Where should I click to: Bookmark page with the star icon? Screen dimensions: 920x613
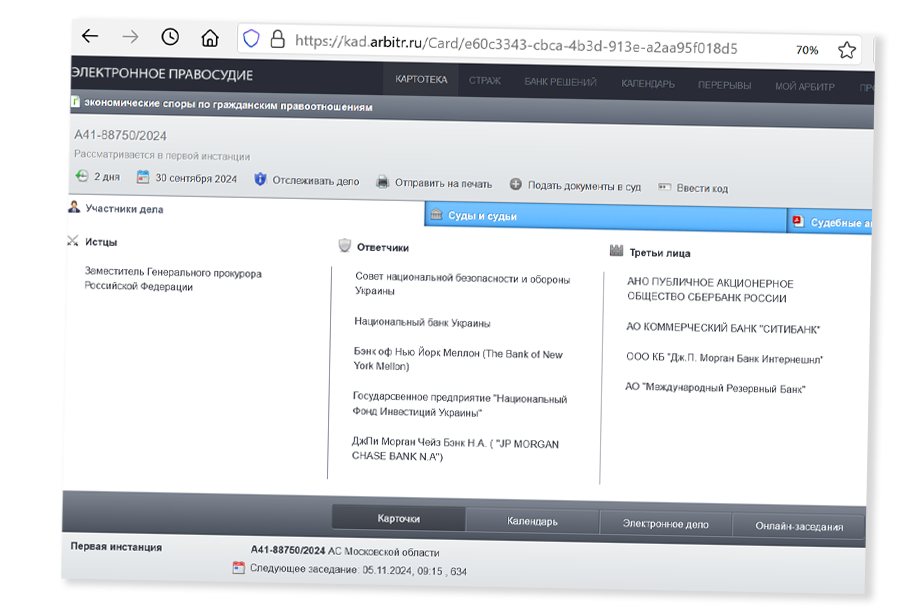pyautogui.click(x=847, y=50)
